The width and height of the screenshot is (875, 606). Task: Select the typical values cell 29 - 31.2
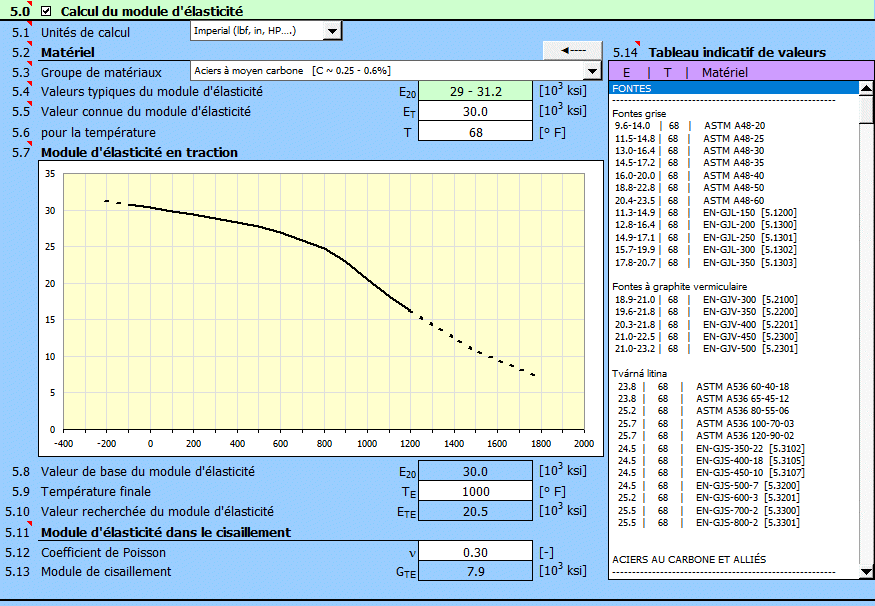coord(475,92)
